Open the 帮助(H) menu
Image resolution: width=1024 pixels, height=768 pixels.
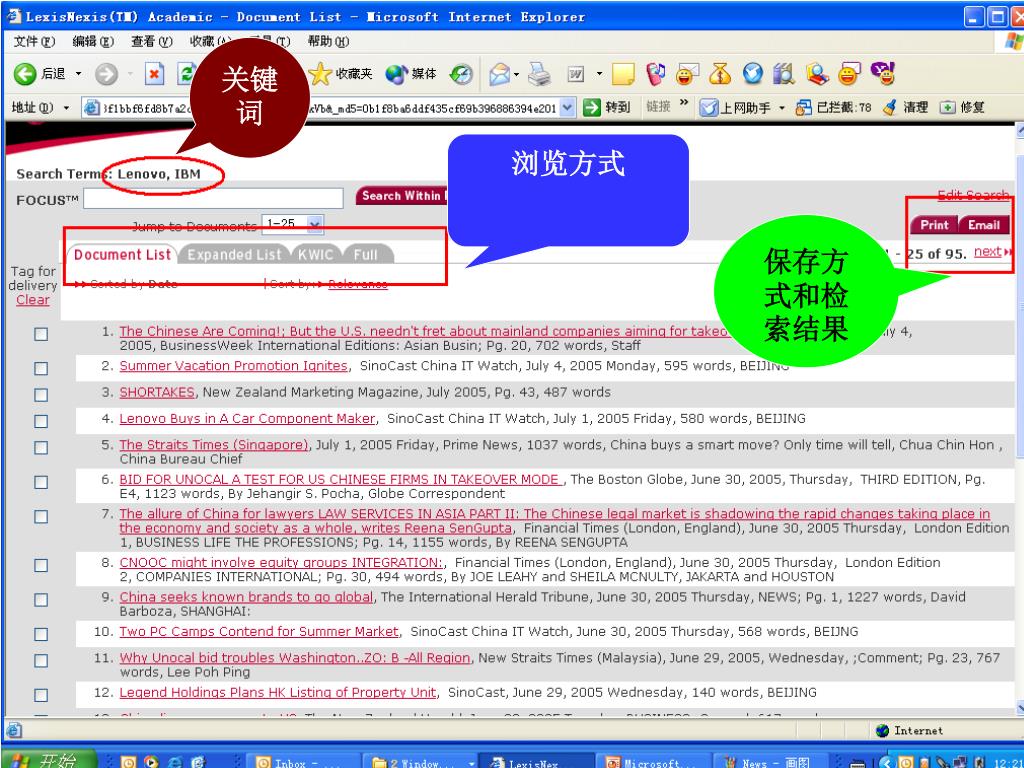(328, 42)
